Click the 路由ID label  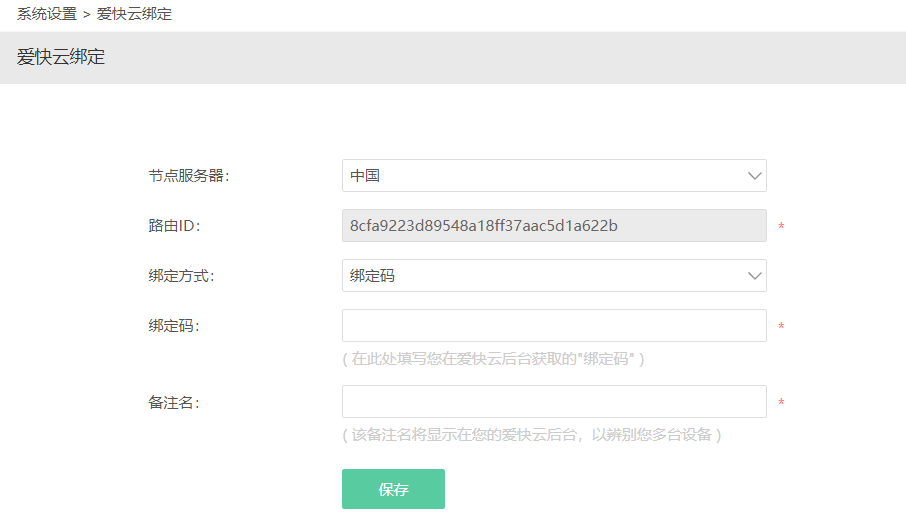tap(174, 226)
